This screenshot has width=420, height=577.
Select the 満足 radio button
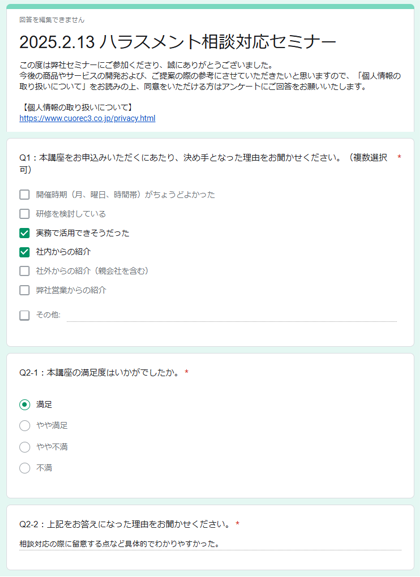(25, 405)
